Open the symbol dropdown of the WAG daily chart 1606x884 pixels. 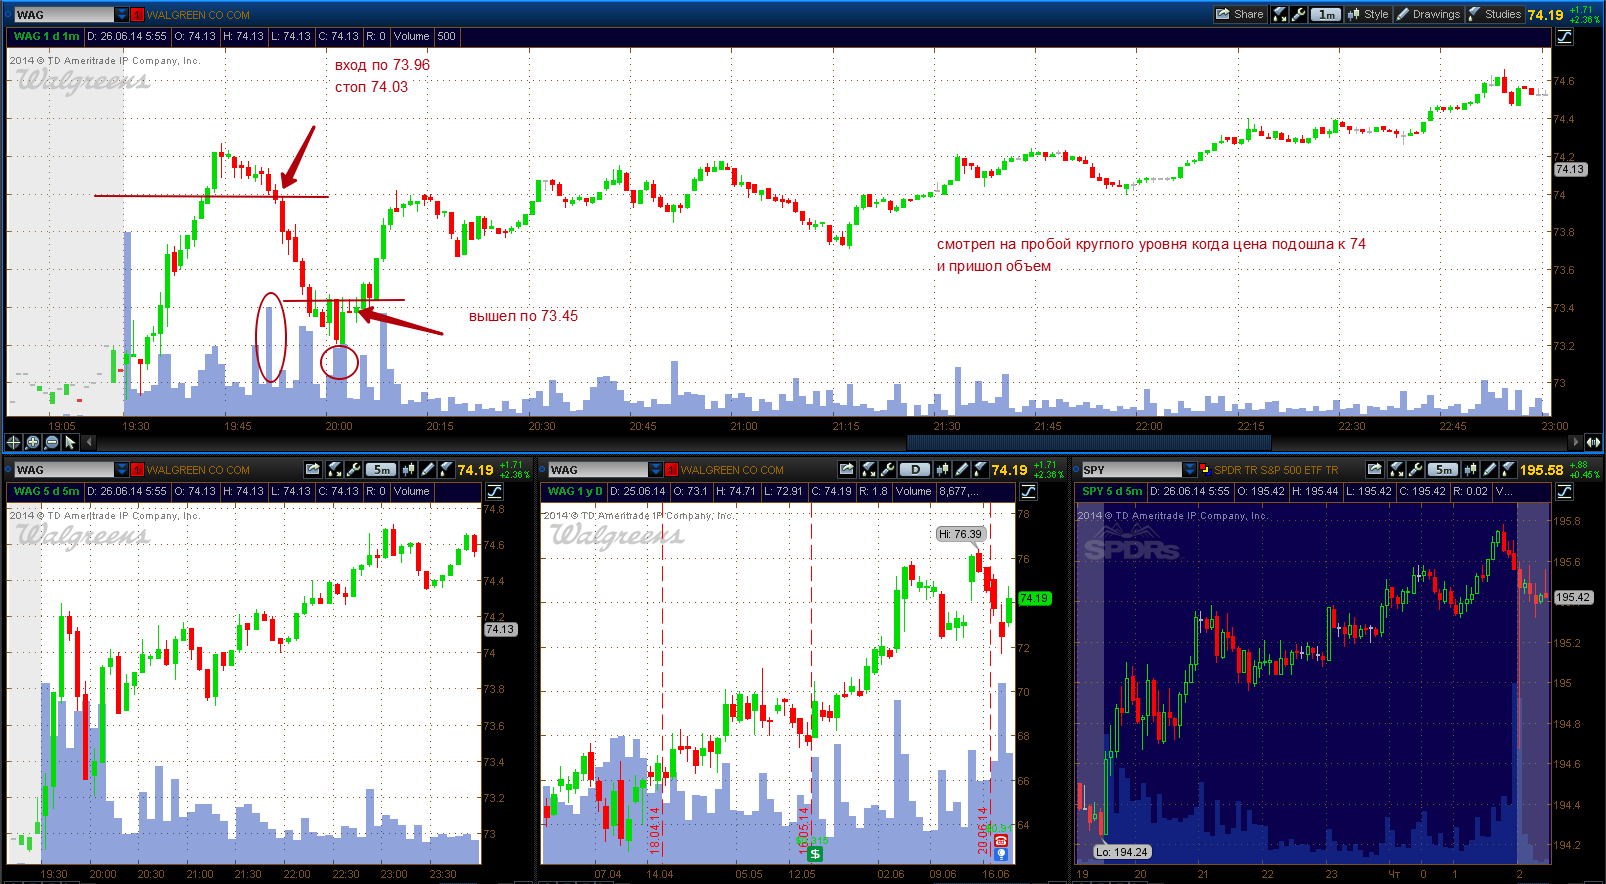tap(656, 469)
